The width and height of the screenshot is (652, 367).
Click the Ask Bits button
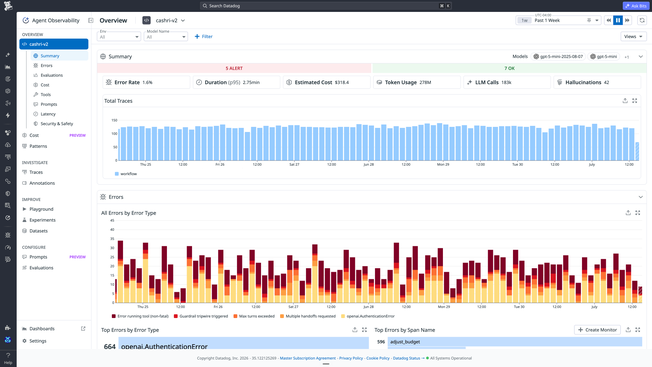tap(635, 6)
